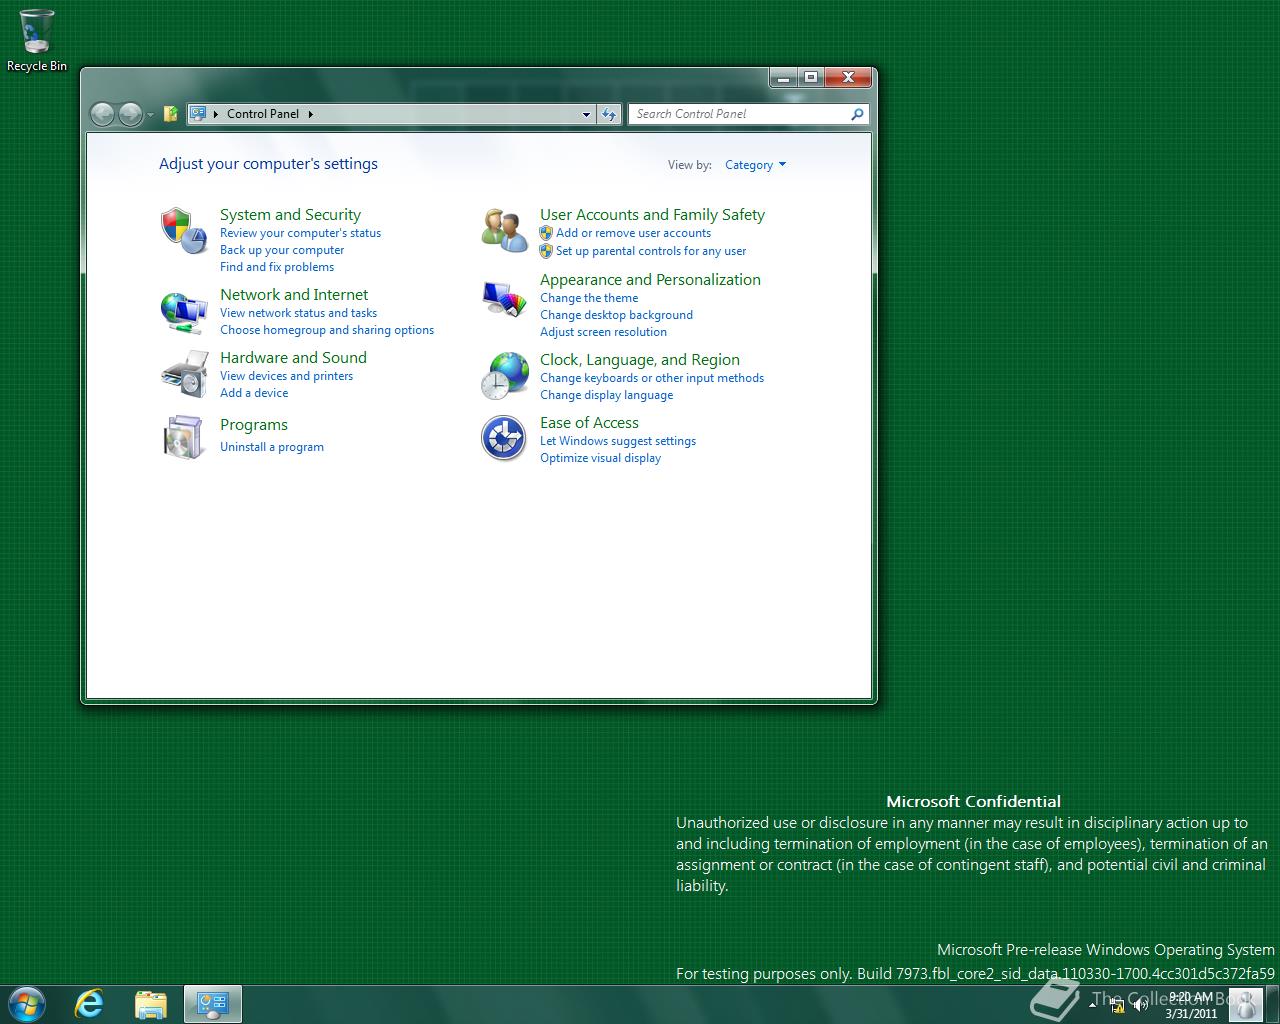Open the Network and Internet globe icon
The image size is (1280, 1024).
coord(184,311)
